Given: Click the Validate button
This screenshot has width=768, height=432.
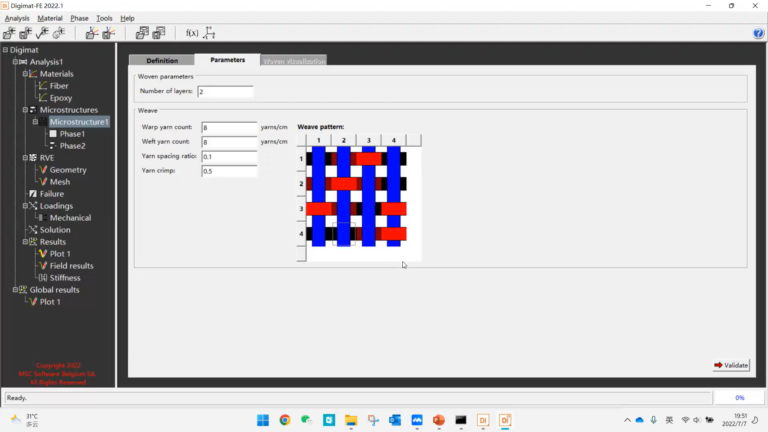Looking at the screenshot, I should 731,365.
